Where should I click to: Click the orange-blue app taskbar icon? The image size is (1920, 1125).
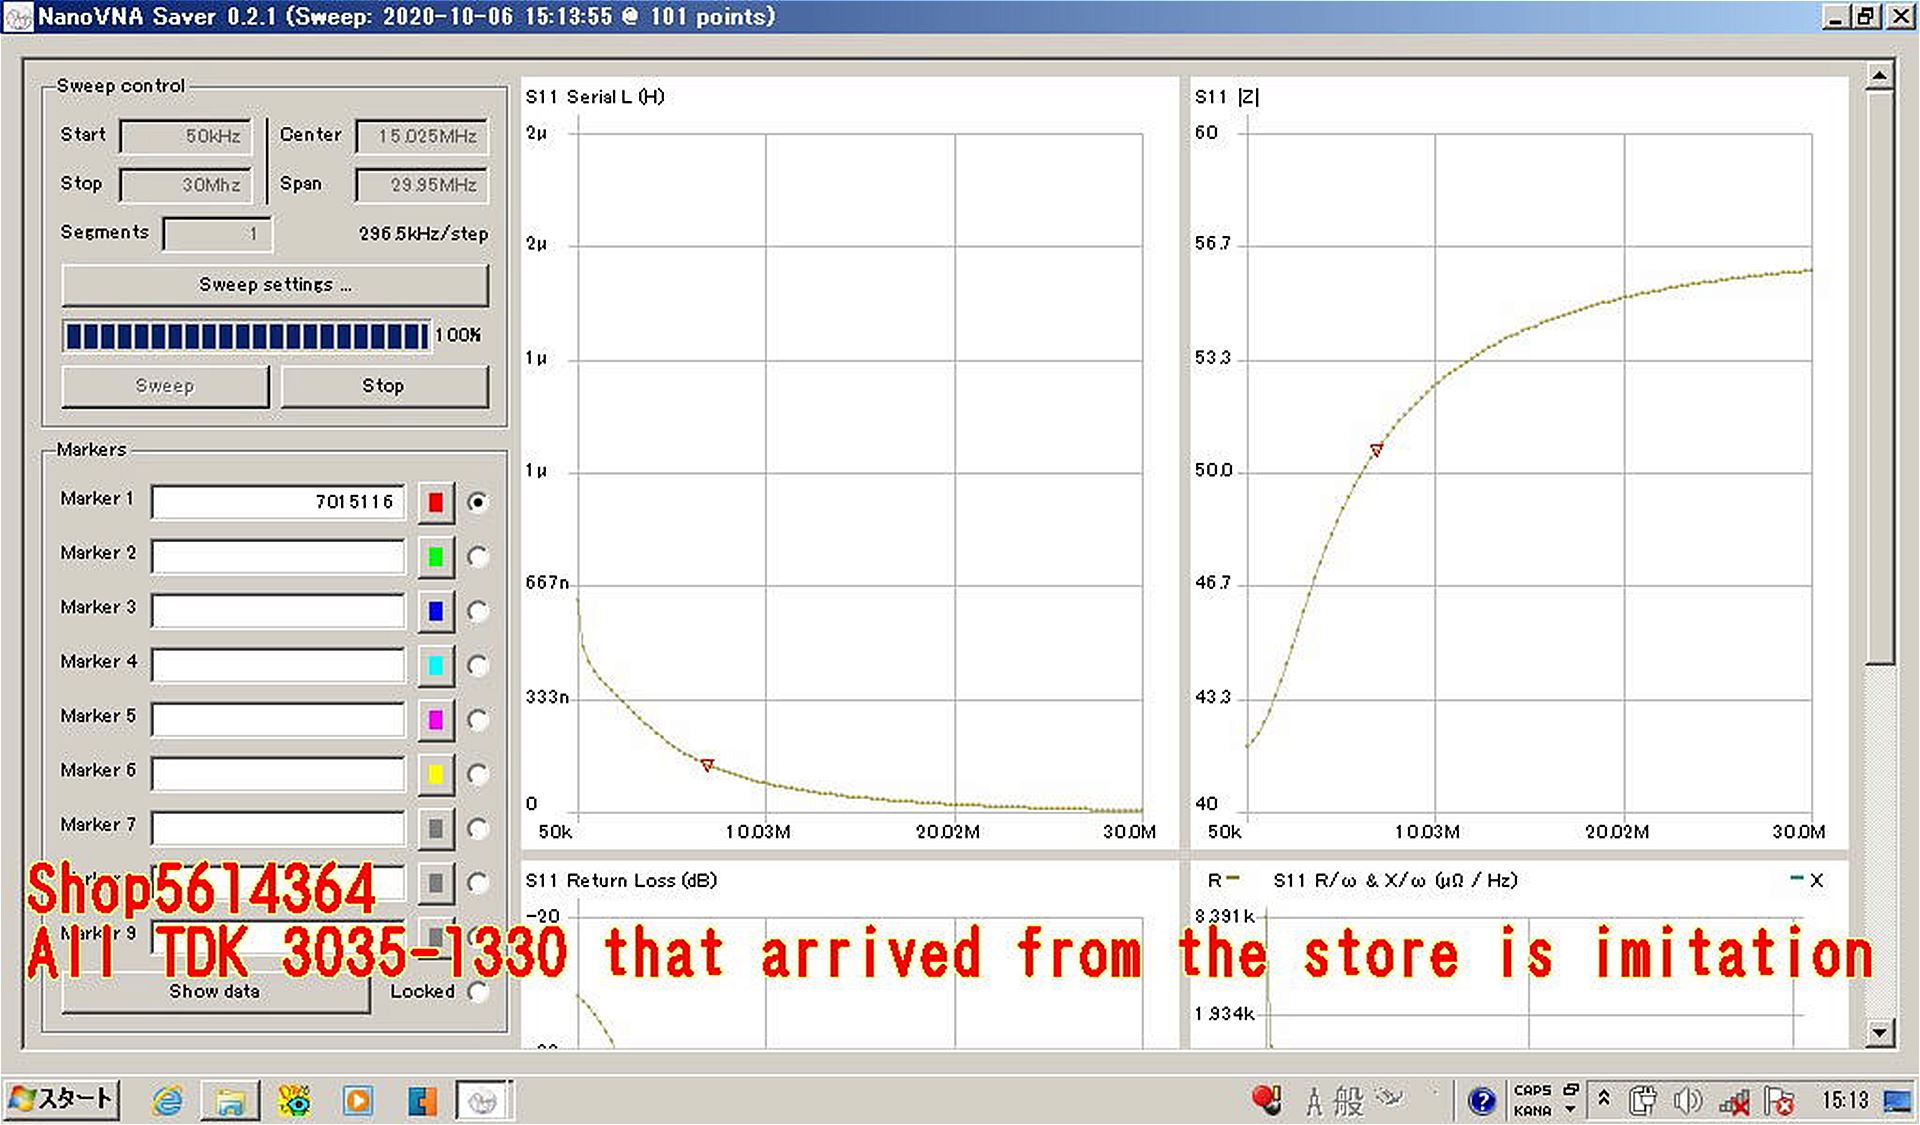click(422, 1102)
